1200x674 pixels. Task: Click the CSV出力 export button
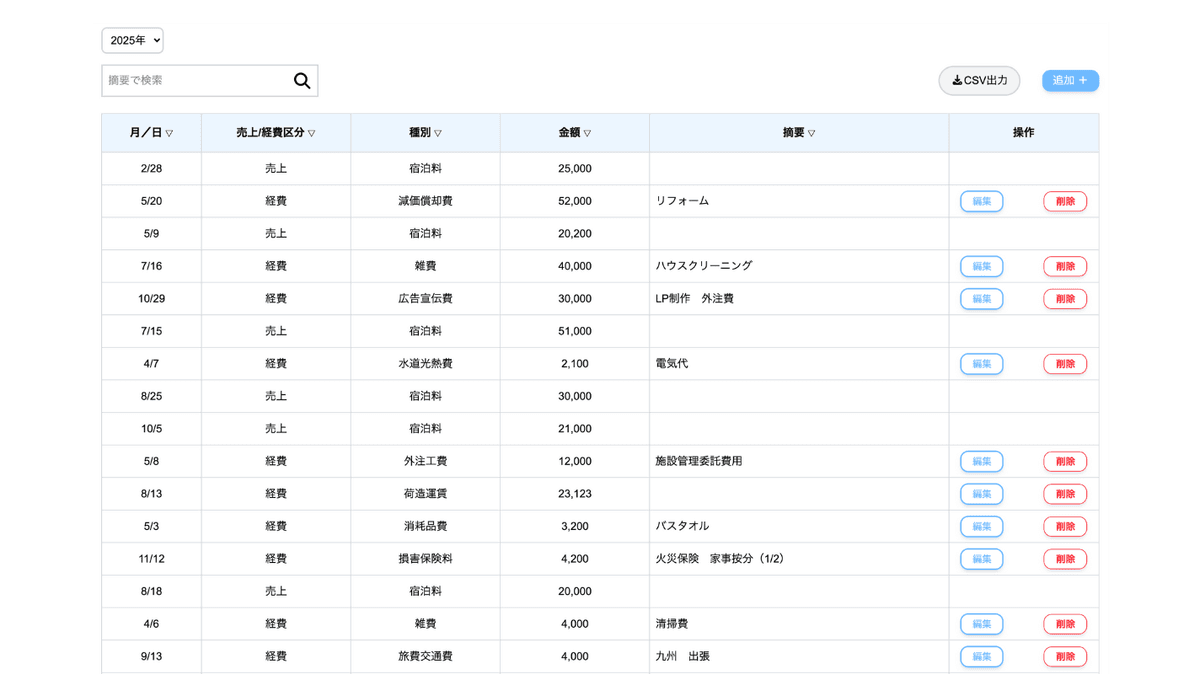978,80
